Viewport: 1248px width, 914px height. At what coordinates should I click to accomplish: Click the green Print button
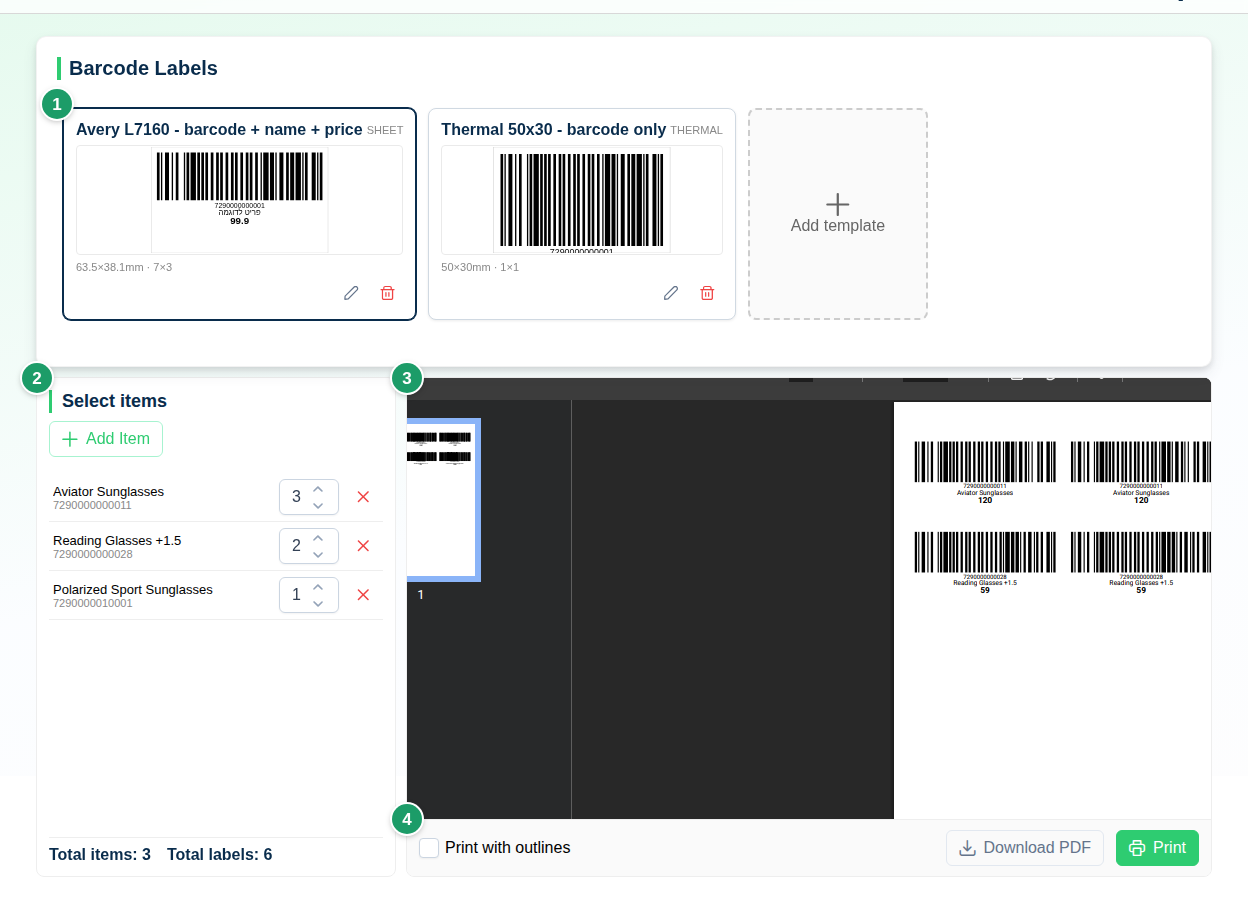click(1157, 848)
